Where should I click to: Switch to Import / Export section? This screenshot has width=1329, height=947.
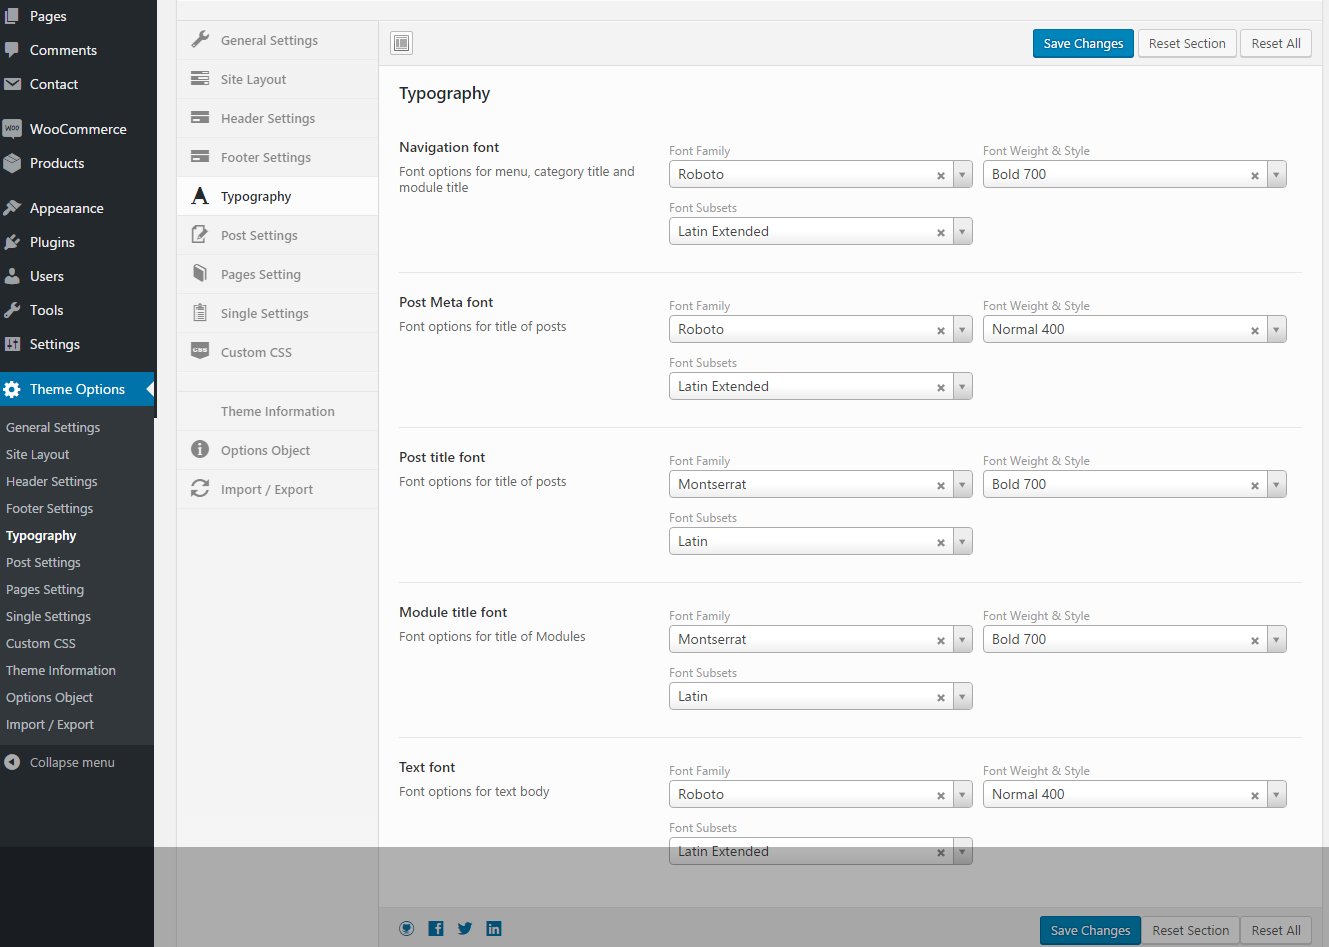(266, 489)
